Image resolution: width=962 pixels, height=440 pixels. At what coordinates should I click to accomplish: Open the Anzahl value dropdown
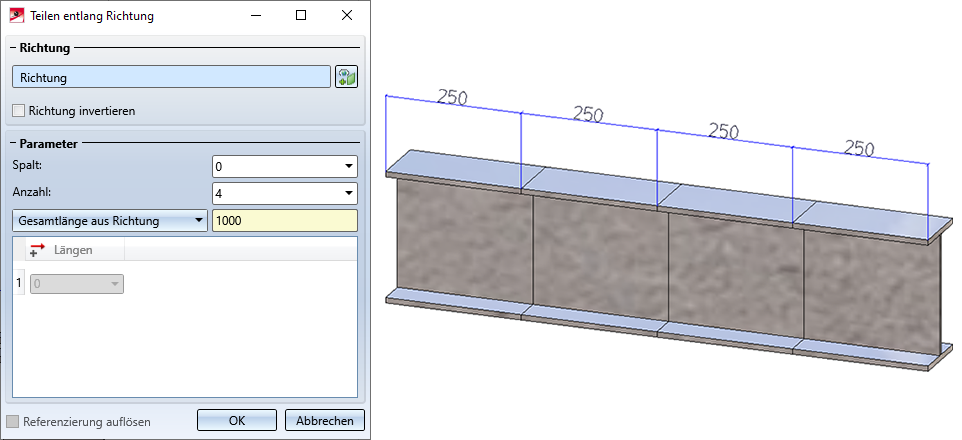pyautogui.click(x=348, y=193)
